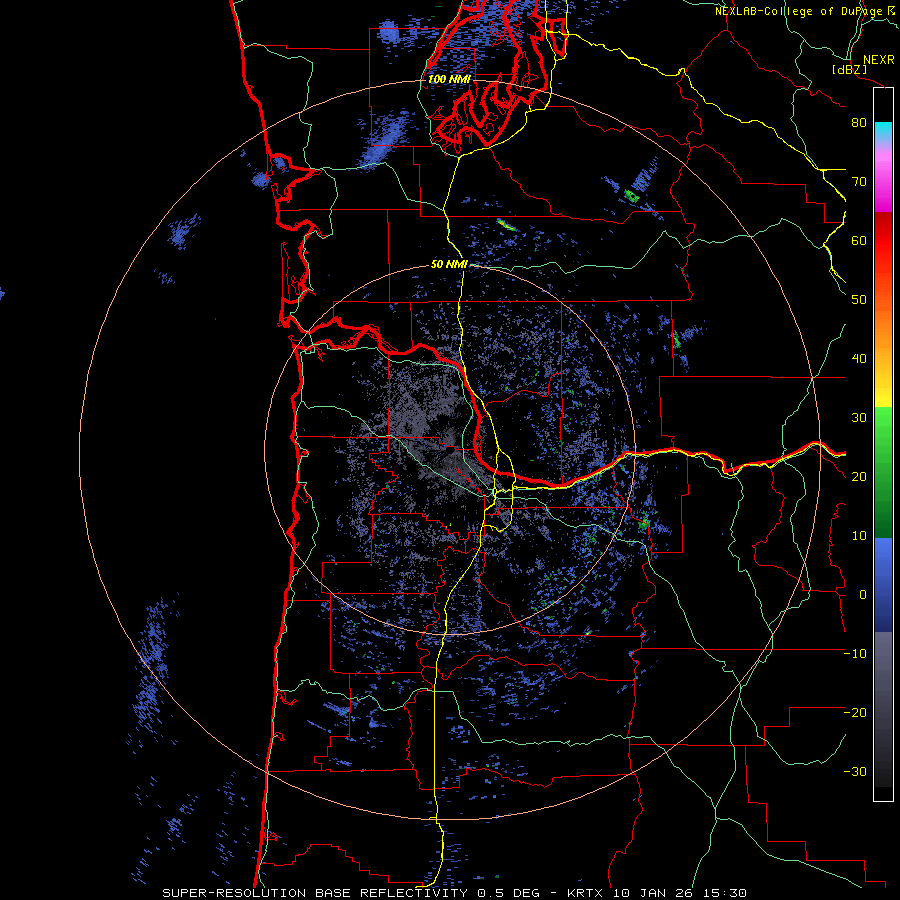This screenshot has height=900, width=900.
Task: Click the -20 value on the dBZ scale
Action: 855,712
